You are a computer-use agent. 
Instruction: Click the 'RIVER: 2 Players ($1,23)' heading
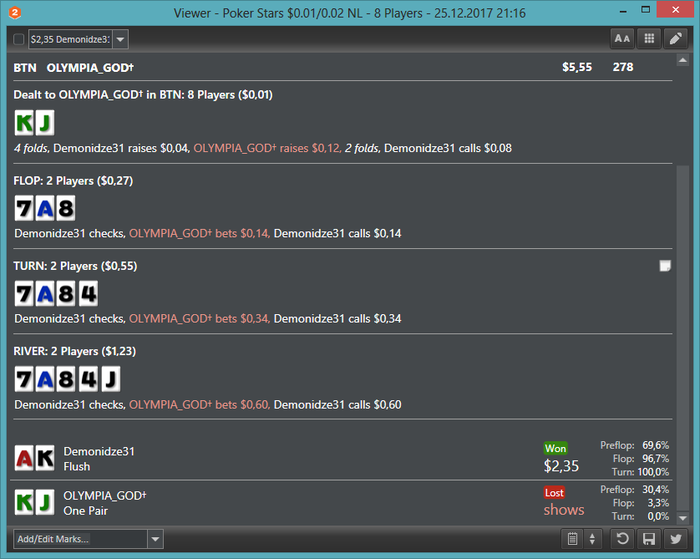click(75, 351)
